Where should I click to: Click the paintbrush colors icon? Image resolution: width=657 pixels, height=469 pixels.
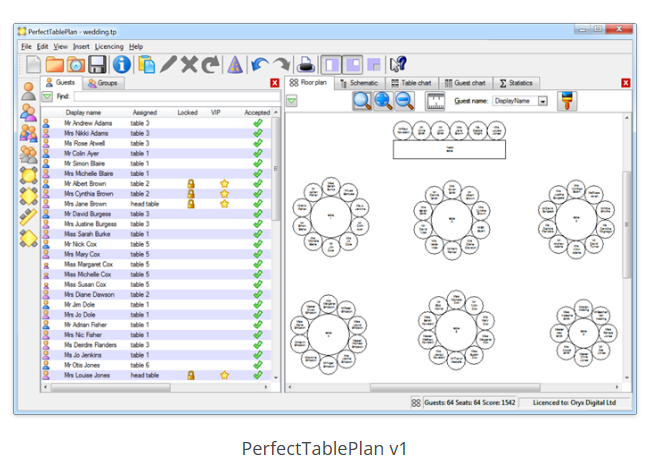point(567,101)
